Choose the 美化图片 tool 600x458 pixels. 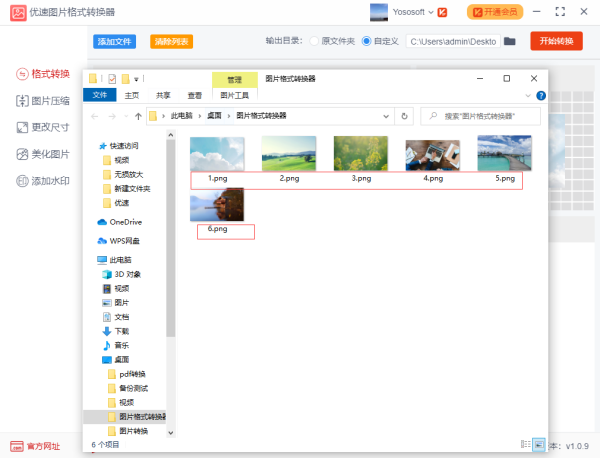[x=44, y=154]
